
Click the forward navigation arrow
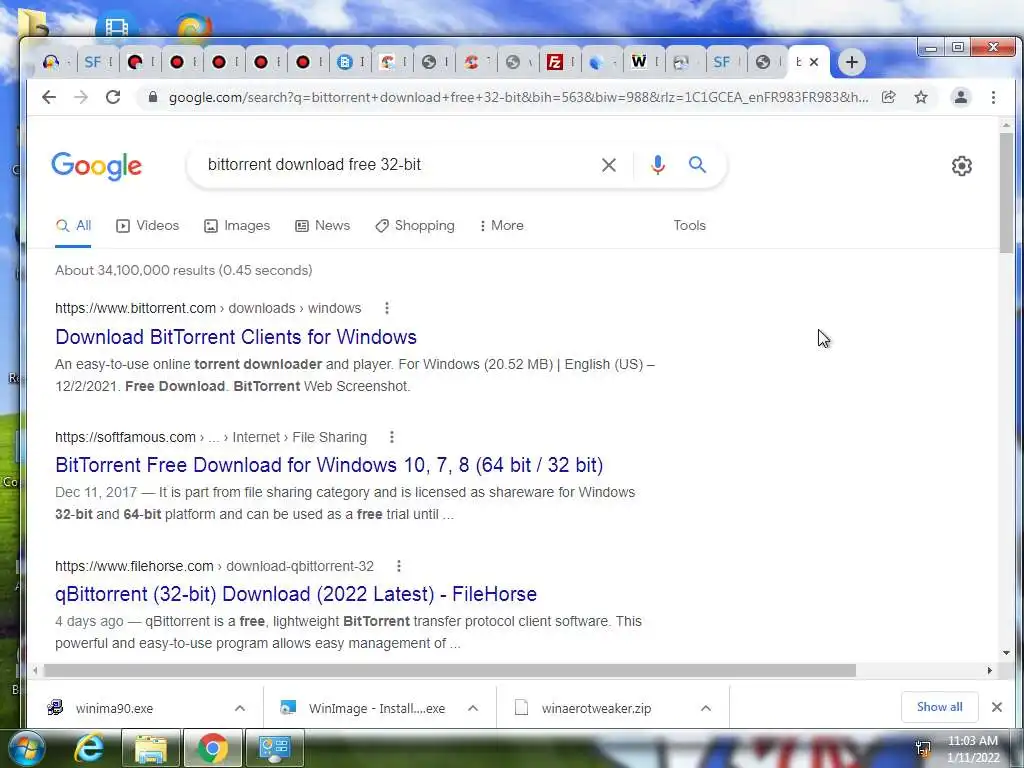(x=80, y=97)
